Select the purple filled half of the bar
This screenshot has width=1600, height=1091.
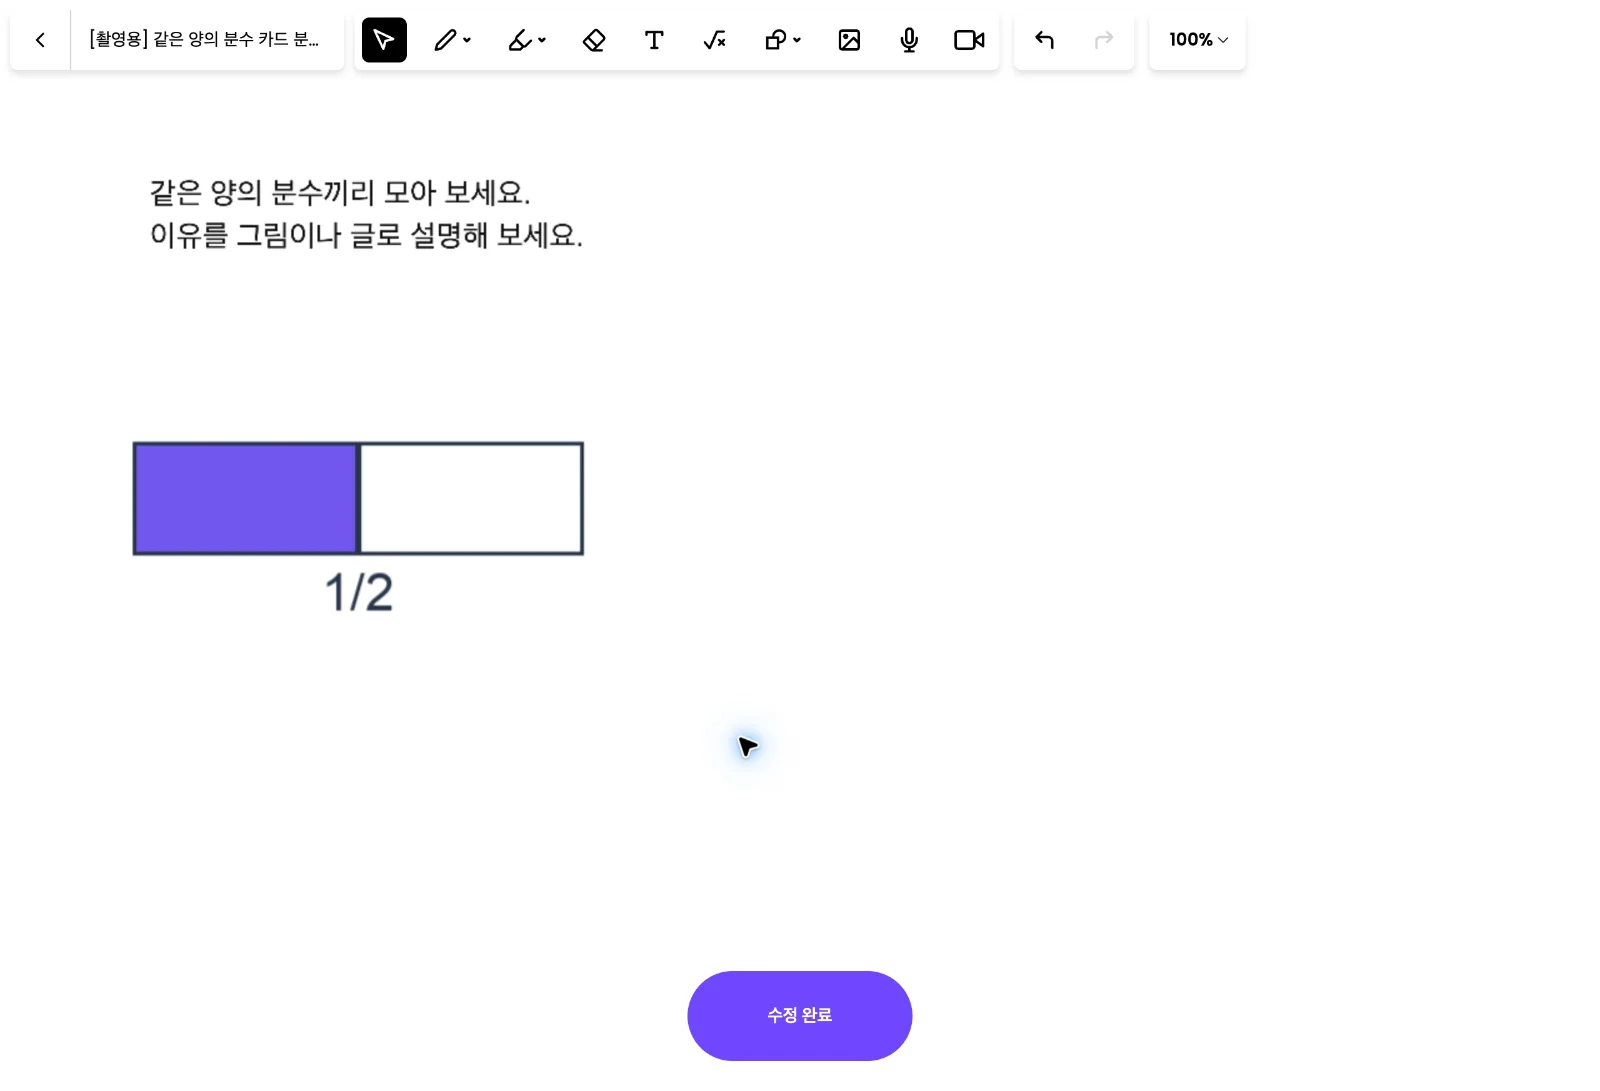click(246, 498)
